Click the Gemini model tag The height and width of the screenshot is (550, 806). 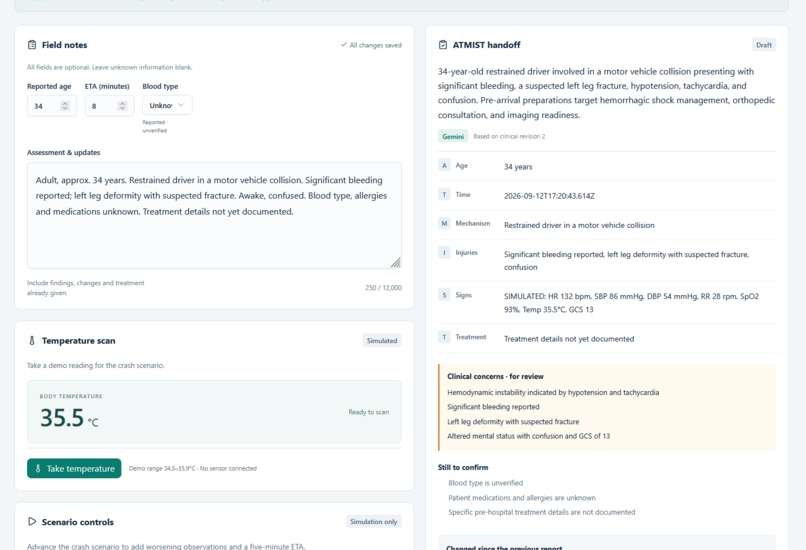(x=453, y=136)
